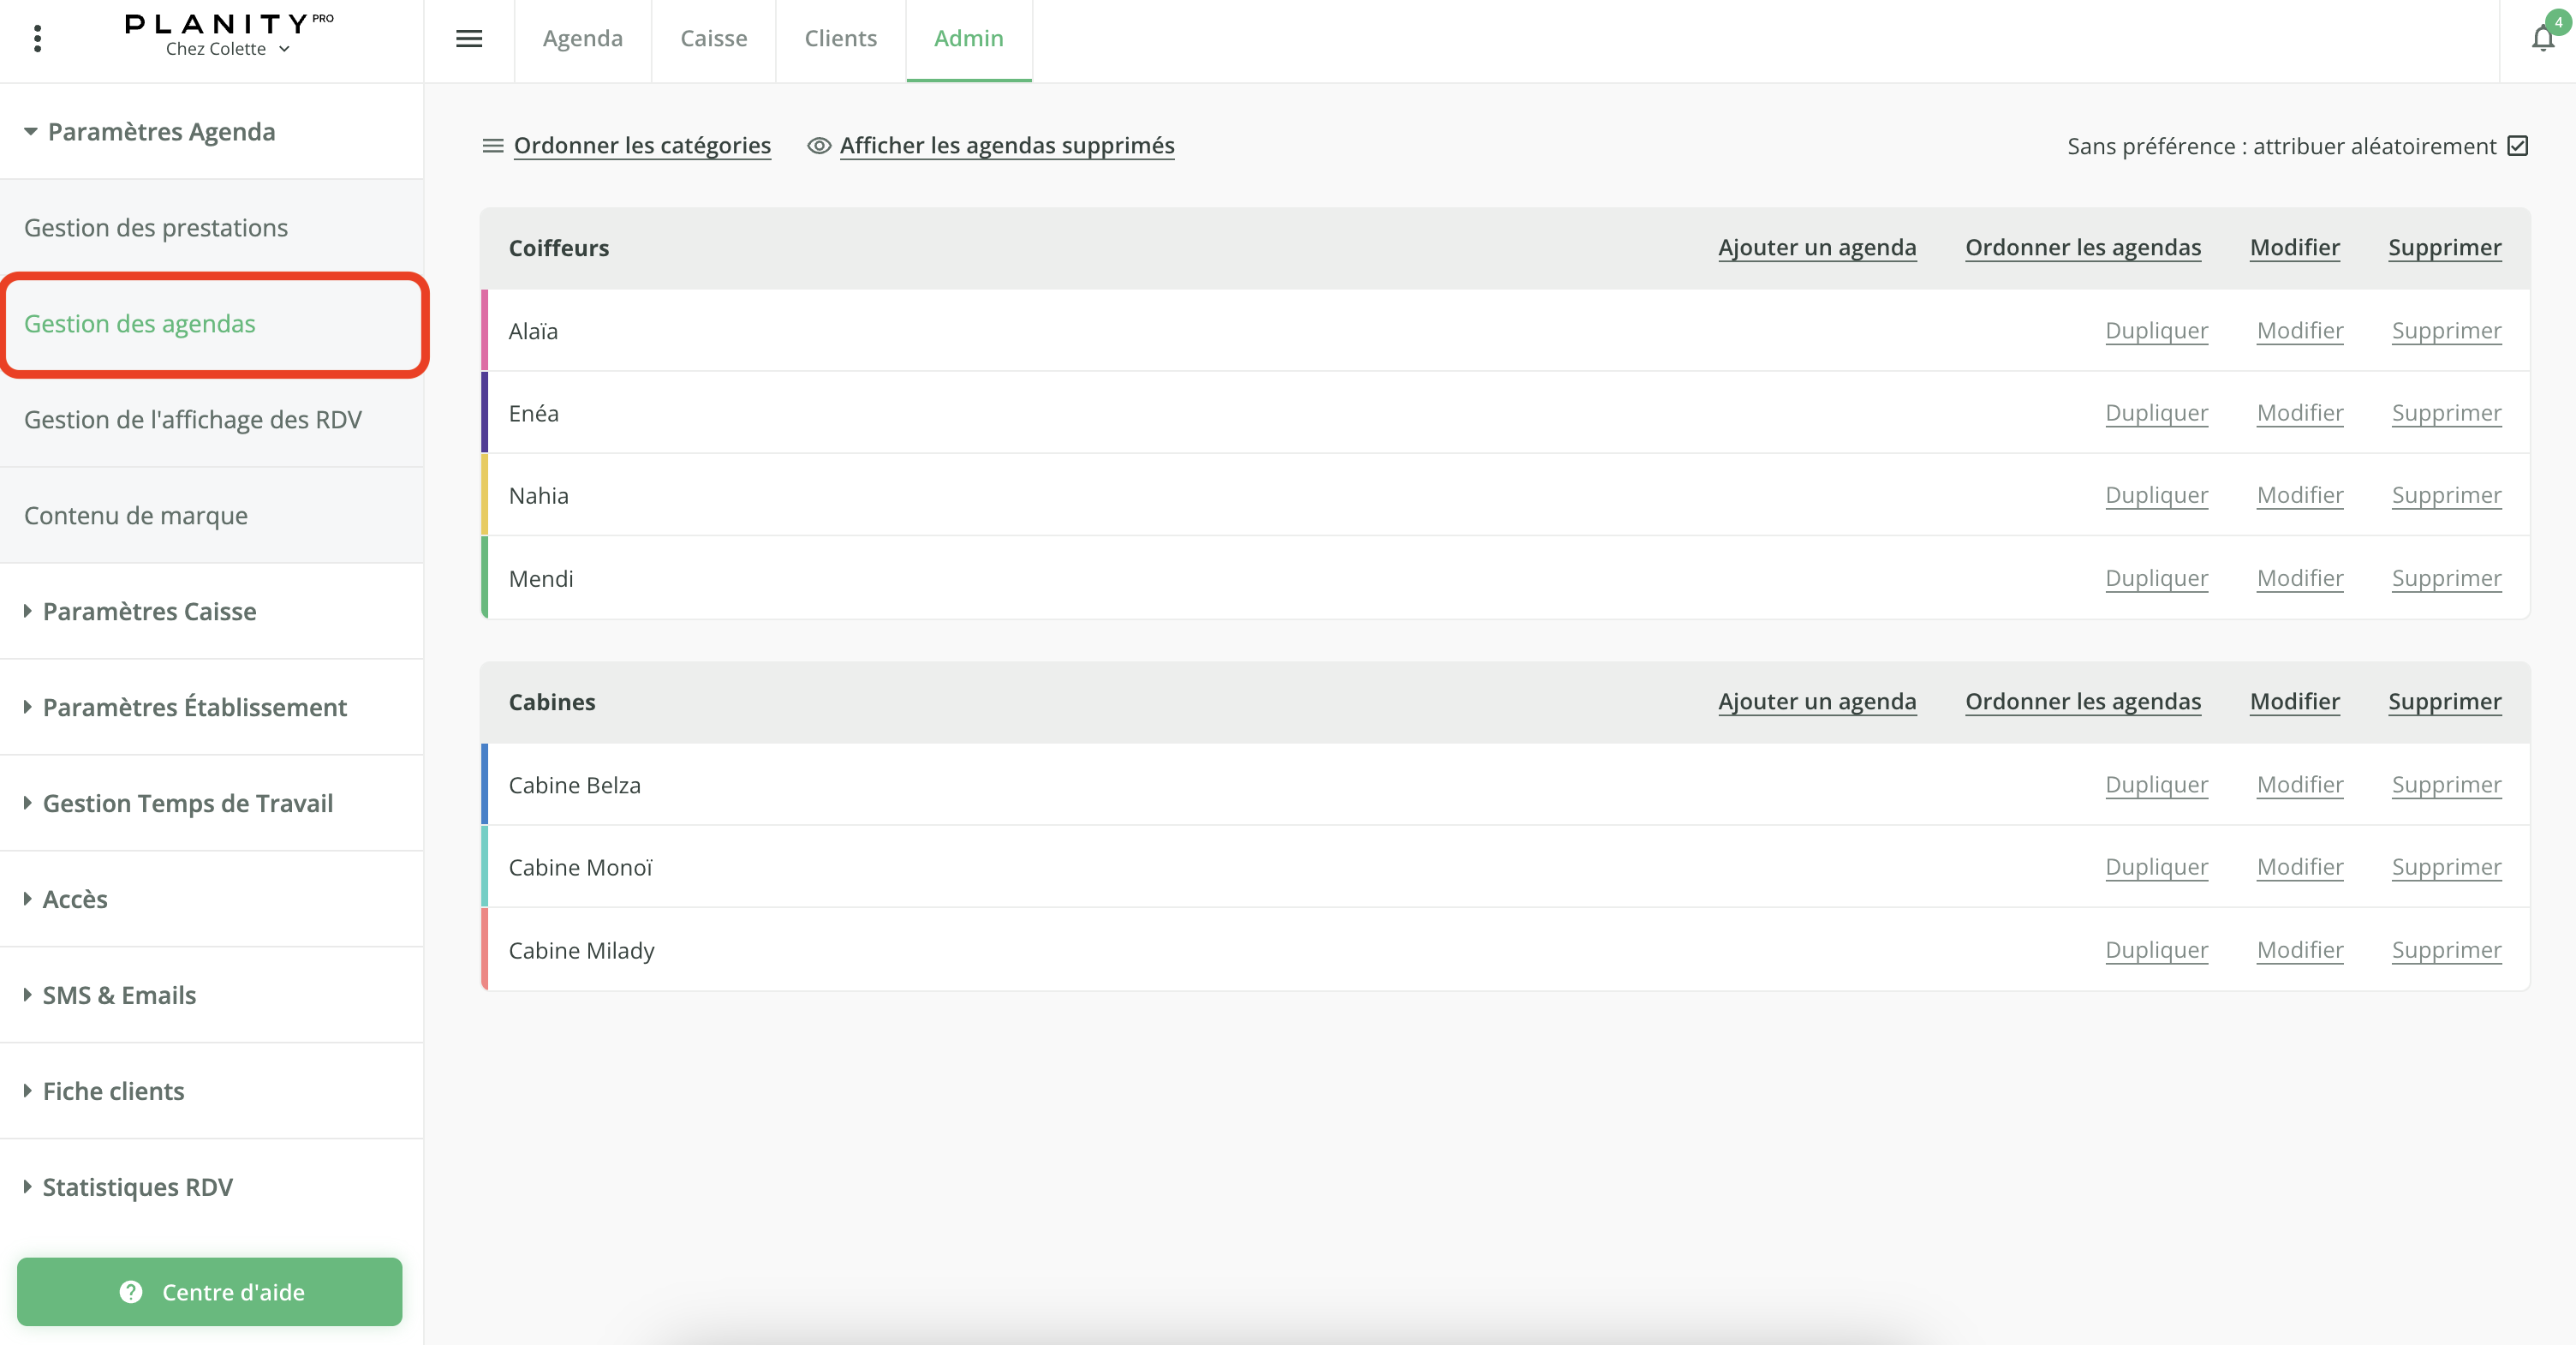The image size is (2576, 1345).
Task: Open the three-dot vertical menu
Action: pyautogui.click(x=37, y=39)
